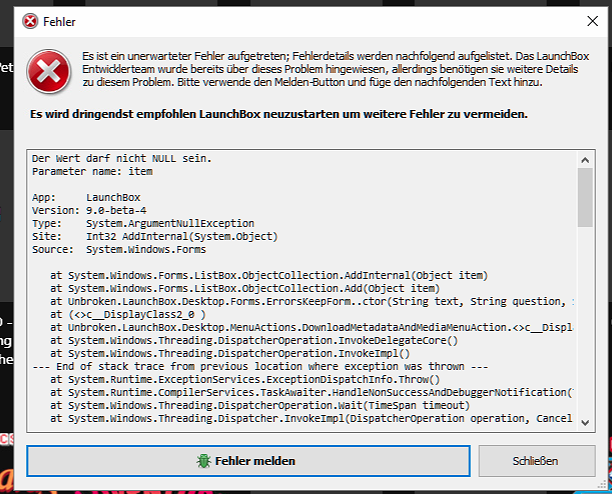612x494 pixels.
Task: Click the TaskAwaiter.HandleNonSuccessAndDebuggerNotification line
Action: tap(312, 392)
